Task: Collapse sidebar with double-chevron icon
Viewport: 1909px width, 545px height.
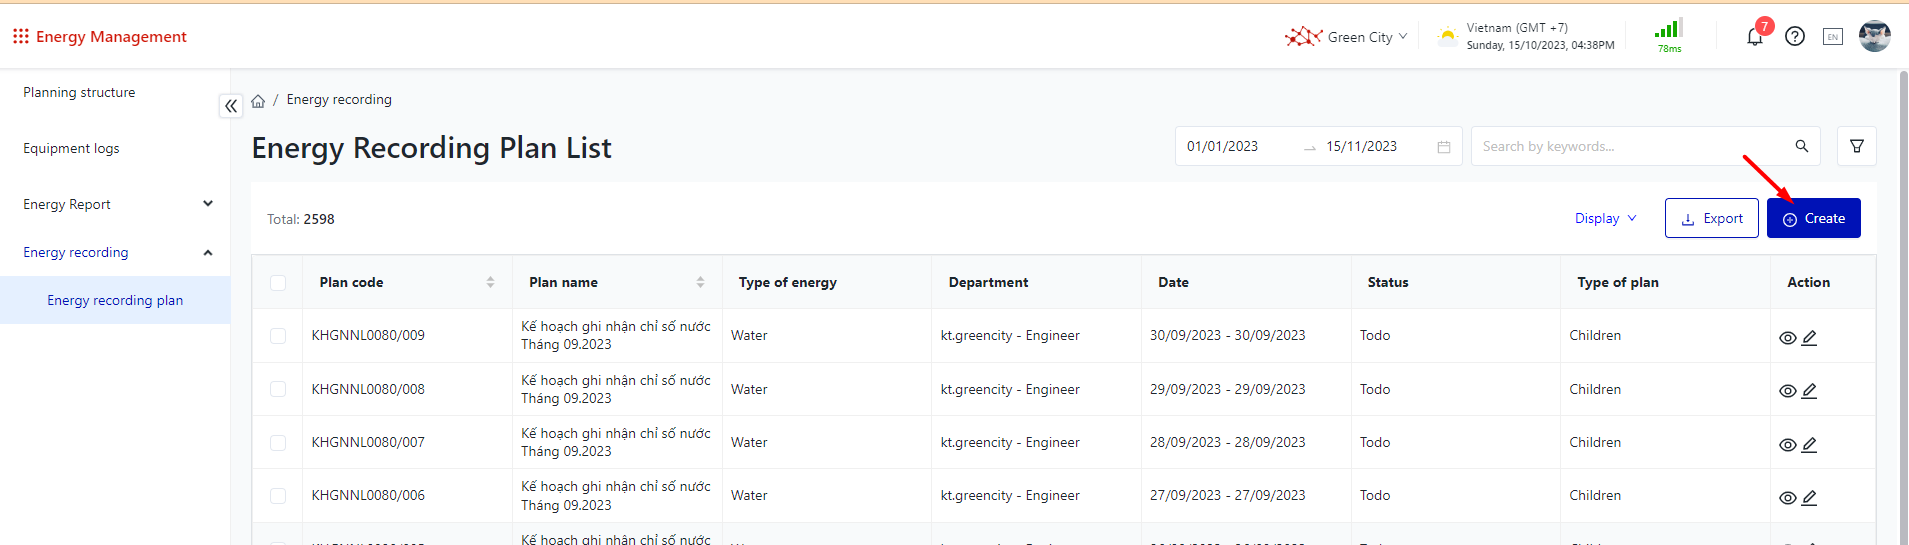Action: 231,105
